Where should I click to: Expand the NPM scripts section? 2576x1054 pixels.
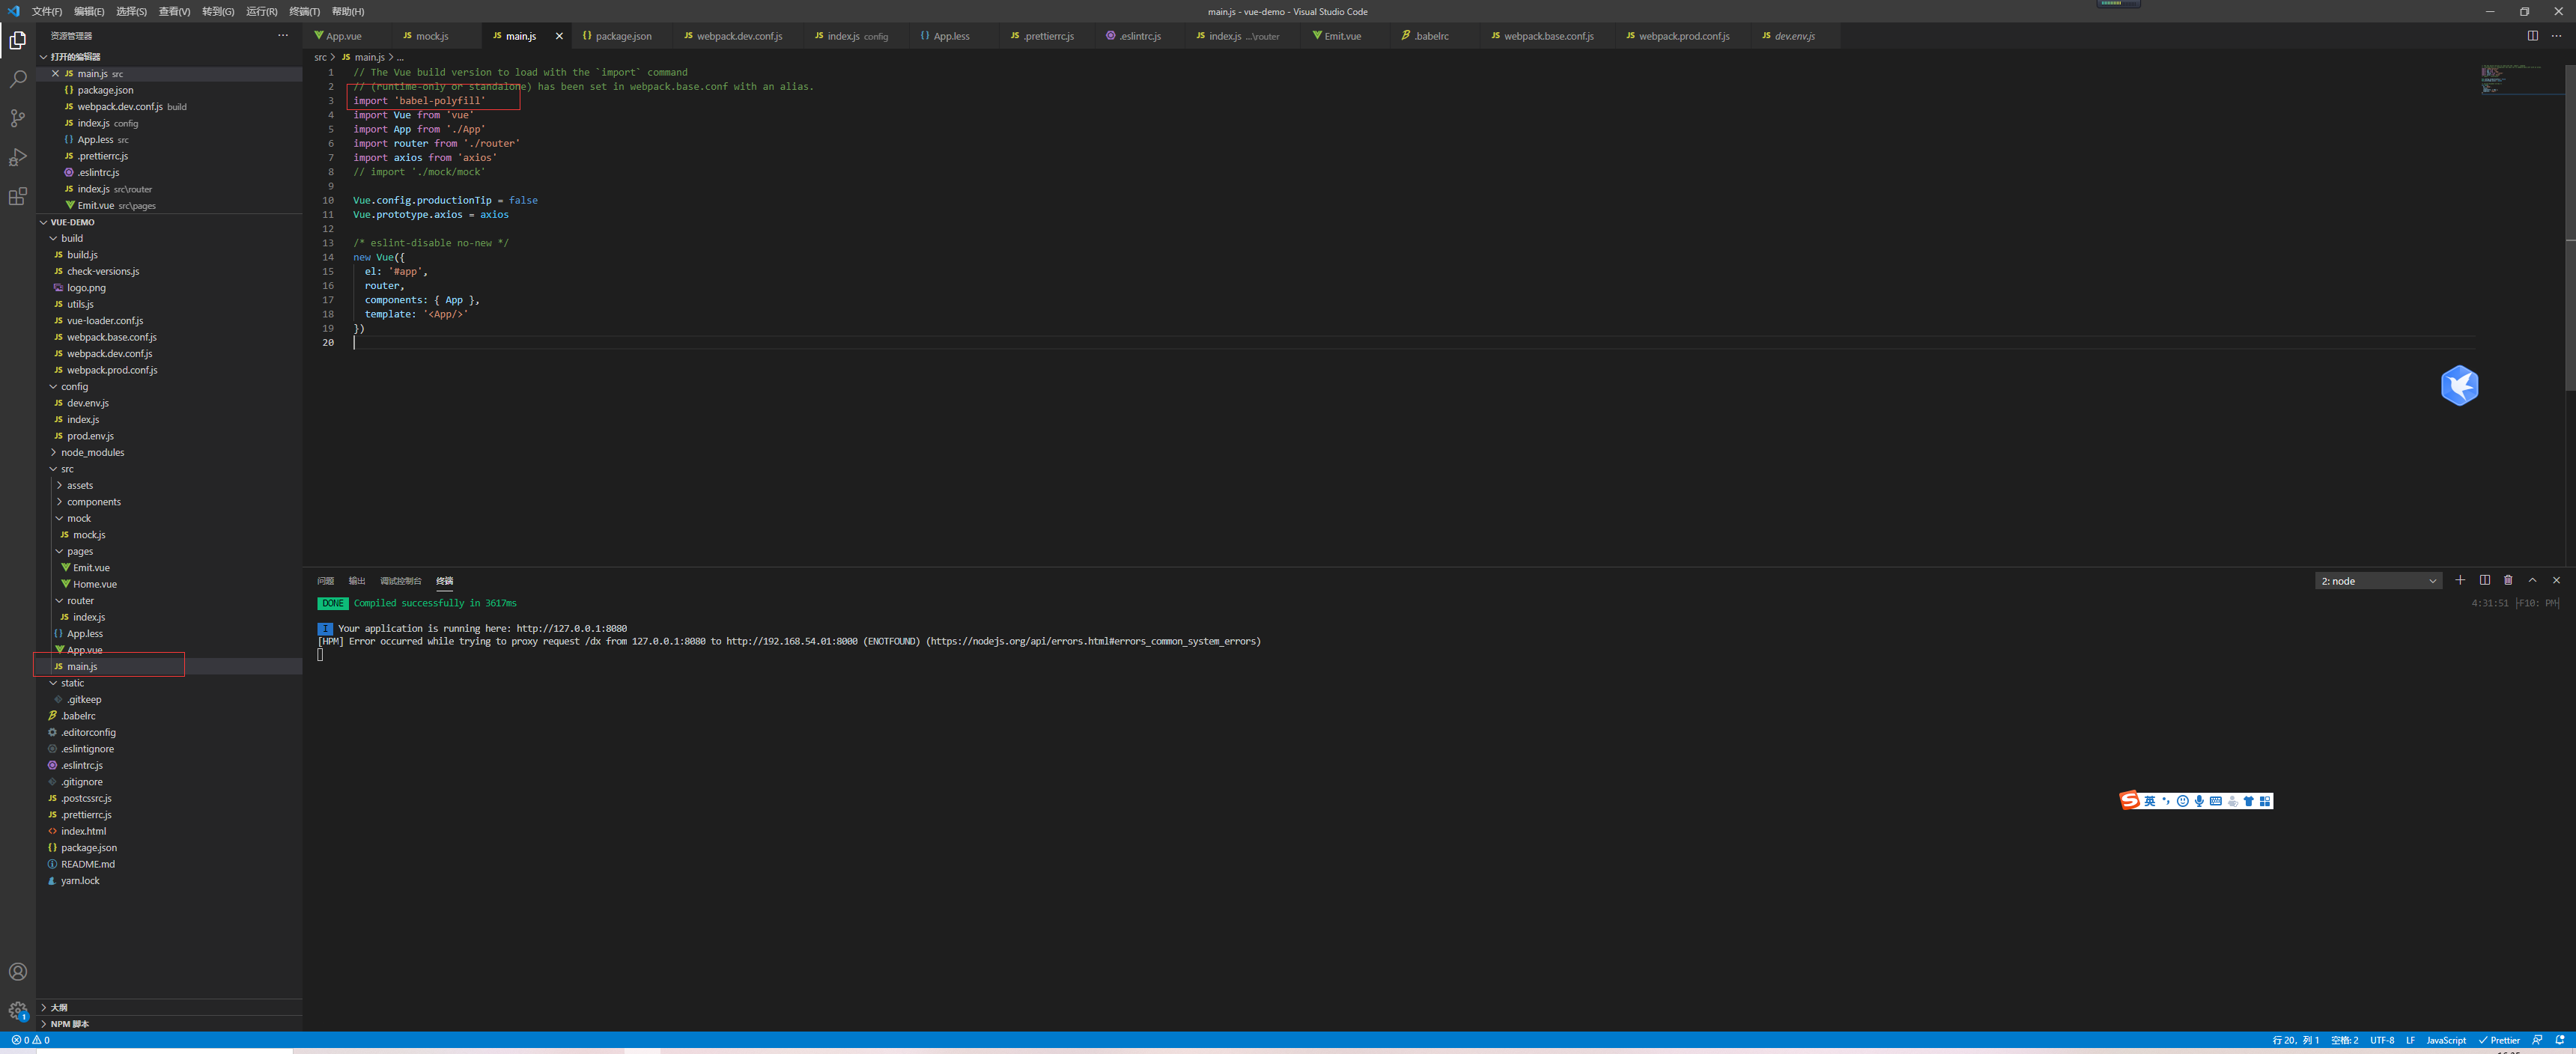[69, 1024]
